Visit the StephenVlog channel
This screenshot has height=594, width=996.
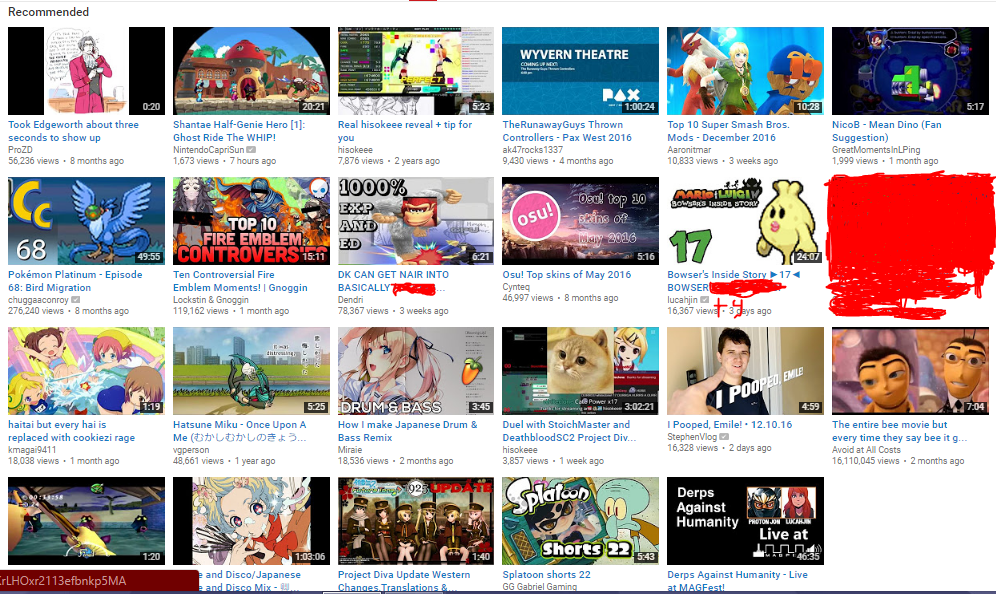point(692,437)
